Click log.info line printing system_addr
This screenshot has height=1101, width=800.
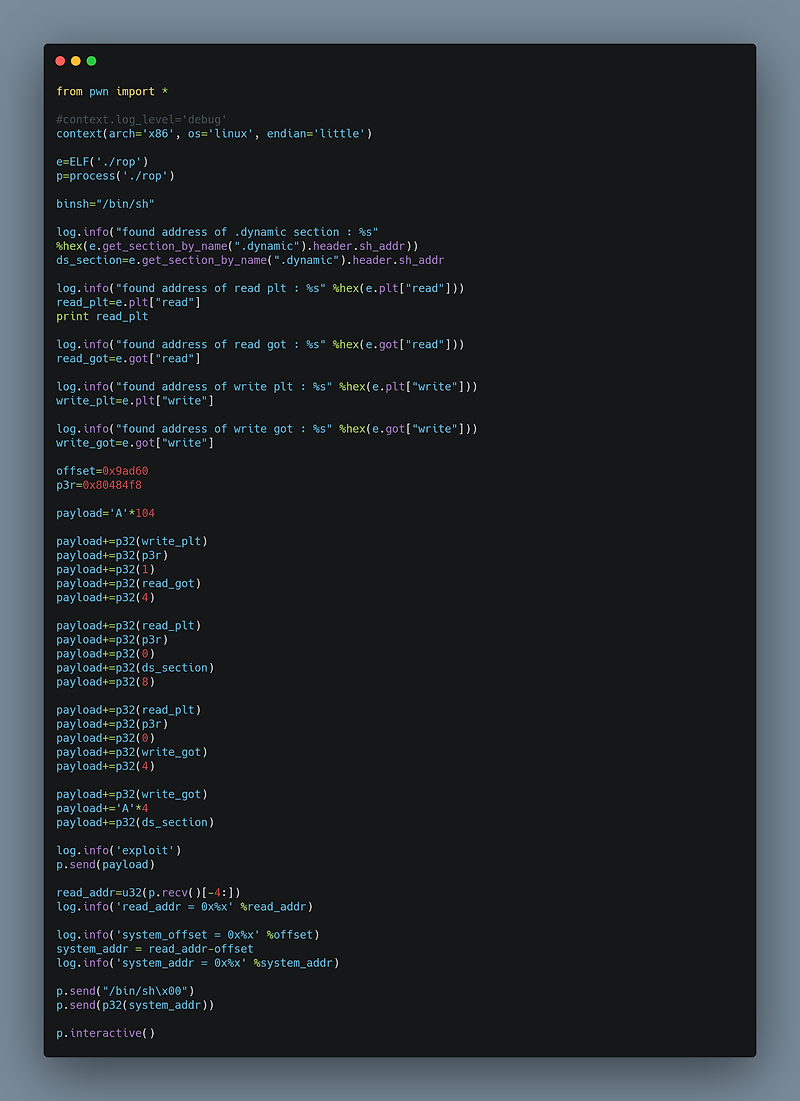pos(198,962)
